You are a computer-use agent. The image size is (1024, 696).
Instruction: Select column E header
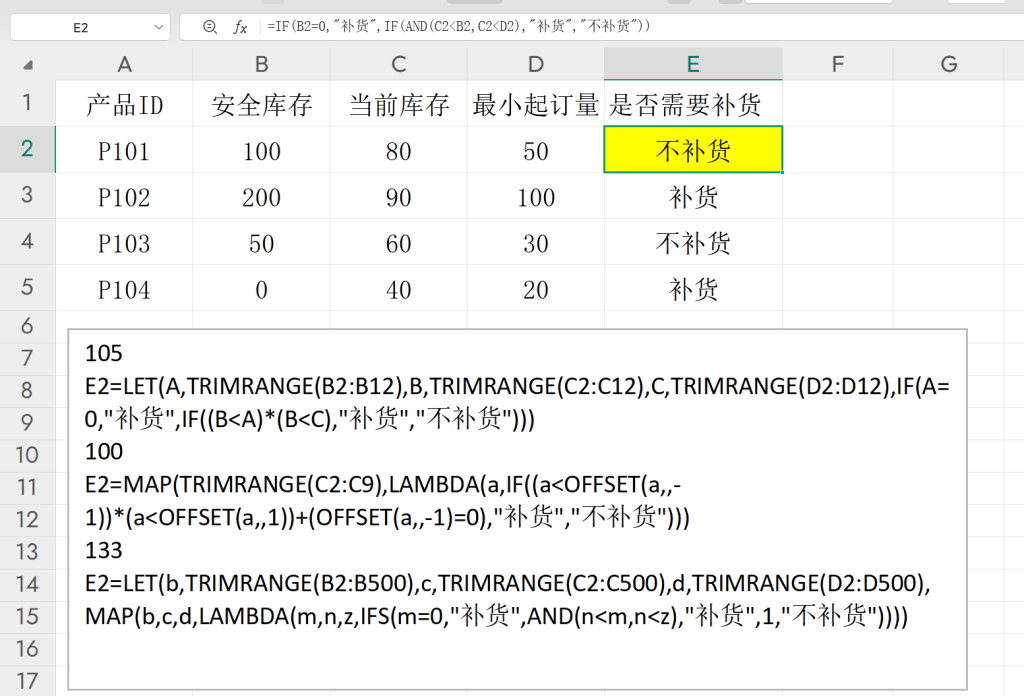(x=693, y=64)
